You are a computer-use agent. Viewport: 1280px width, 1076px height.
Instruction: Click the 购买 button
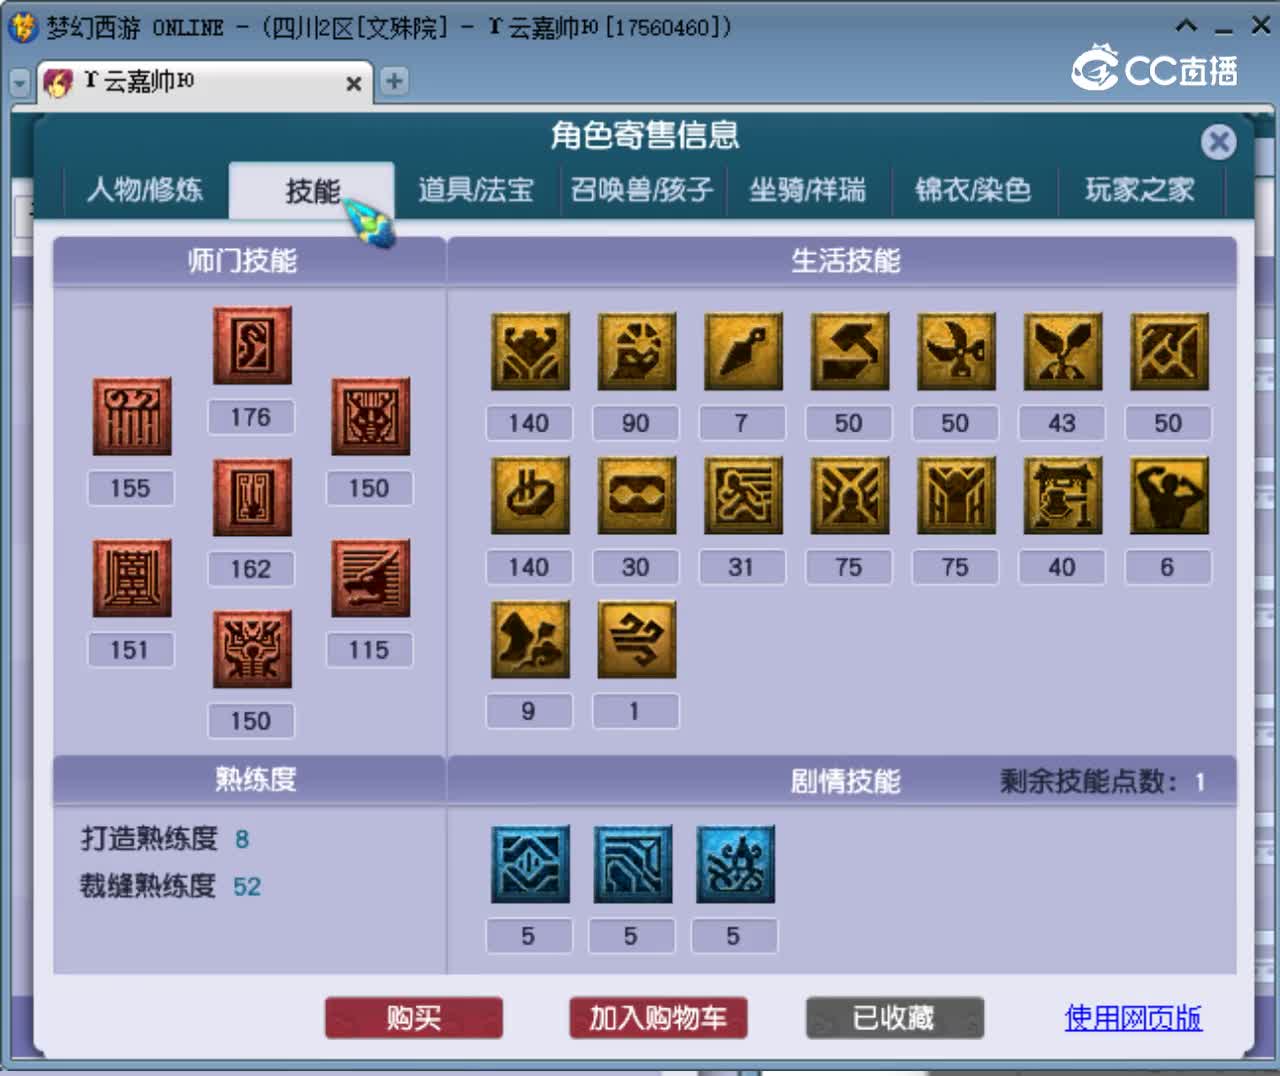tap(414, 1018)
